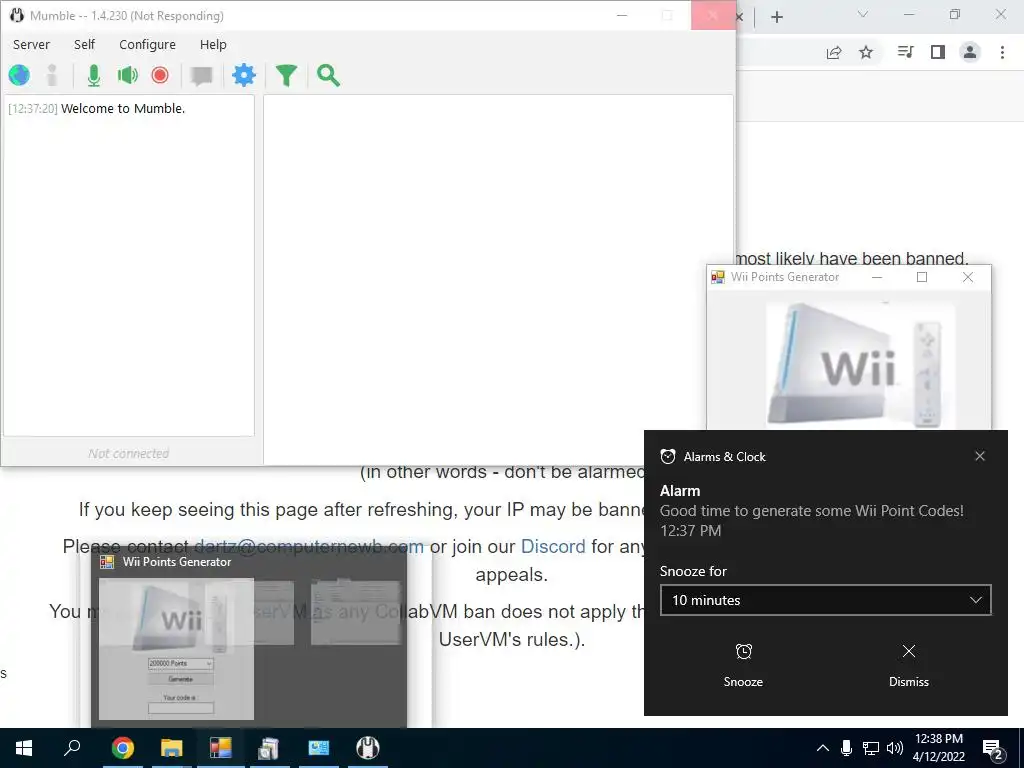Select the third taskbar preview thumbnail
The width and height of the screenshot is (1024, 768).
(x=356, y=611)
